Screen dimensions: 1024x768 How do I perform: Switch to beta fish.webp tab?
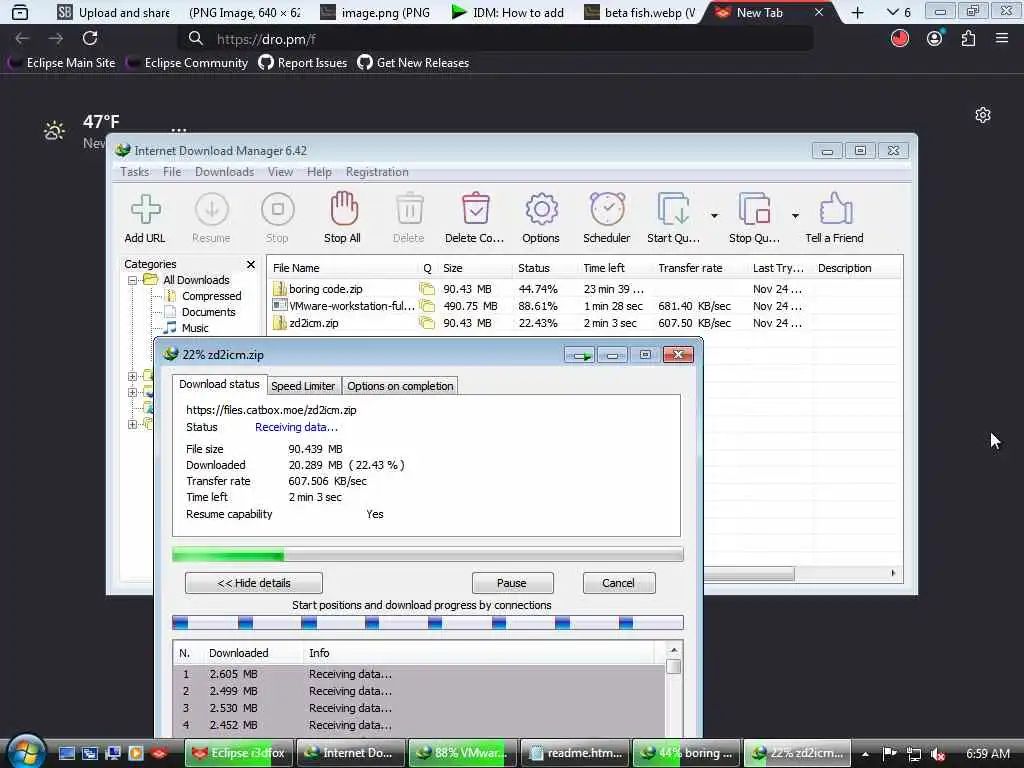tap(640, 12)
